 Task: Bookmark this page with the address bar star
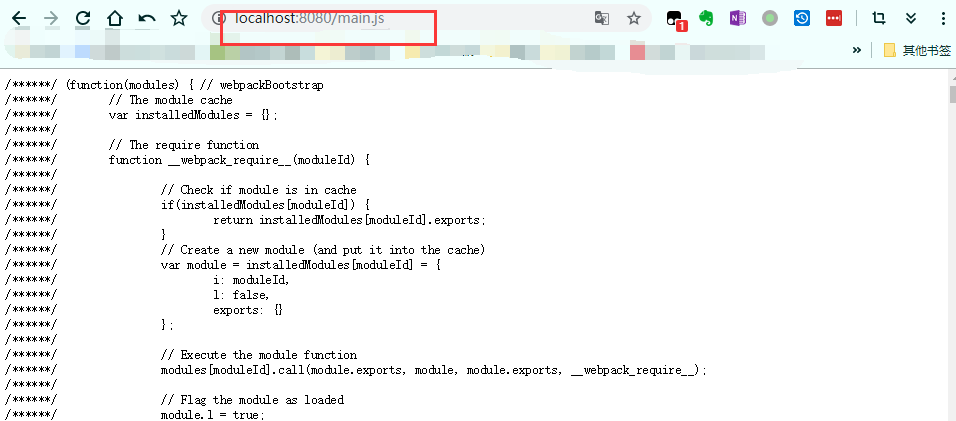633,18
